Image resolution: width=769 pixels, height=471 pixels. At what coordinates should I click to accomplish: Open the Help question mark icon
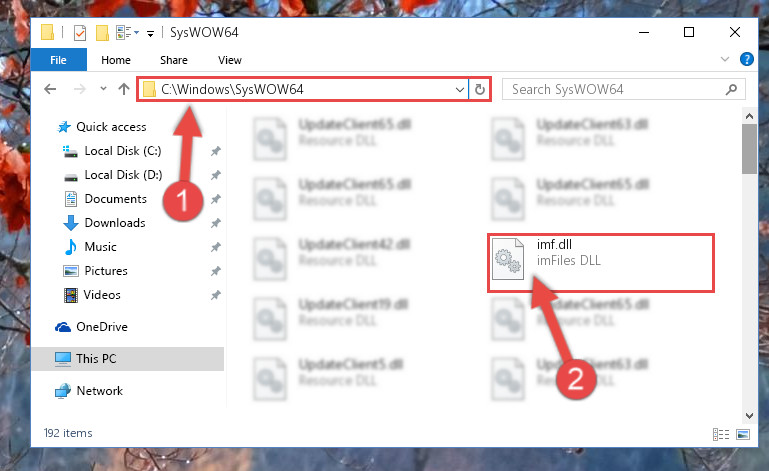coord(746,59)
